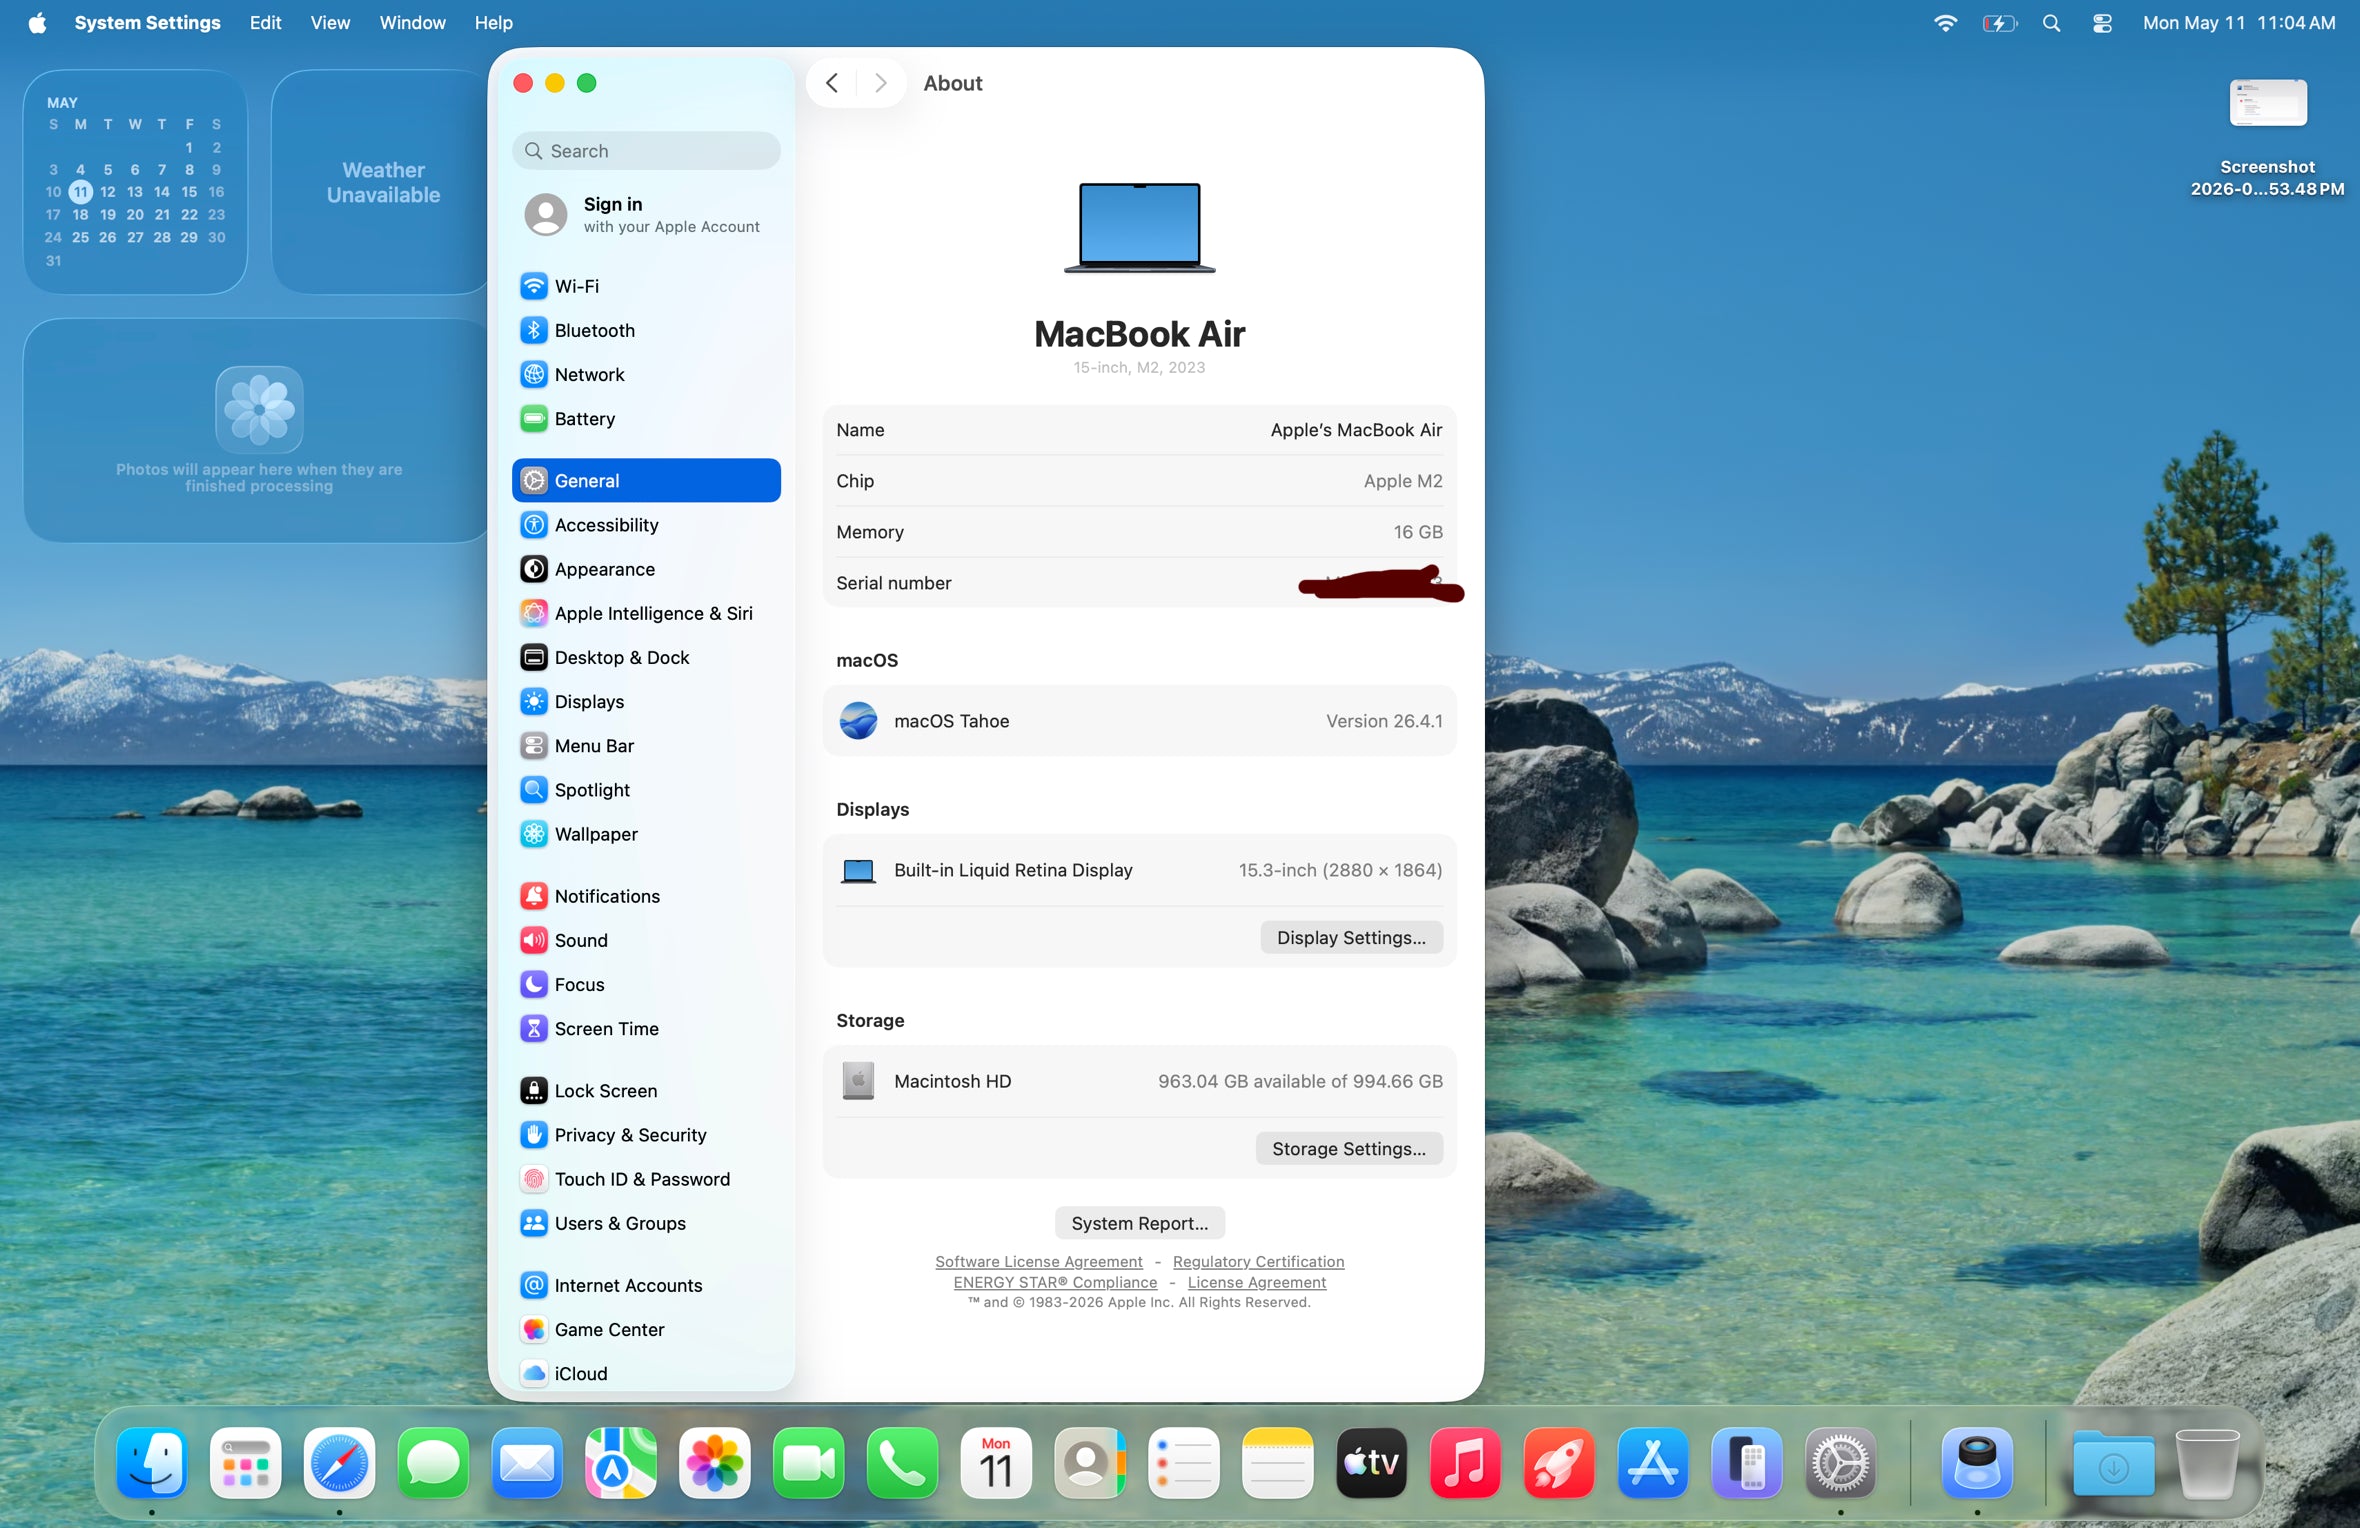Click the macOS Tahoe version row
Viewport: 2360px width, 1528px height.
point(1139,721)
